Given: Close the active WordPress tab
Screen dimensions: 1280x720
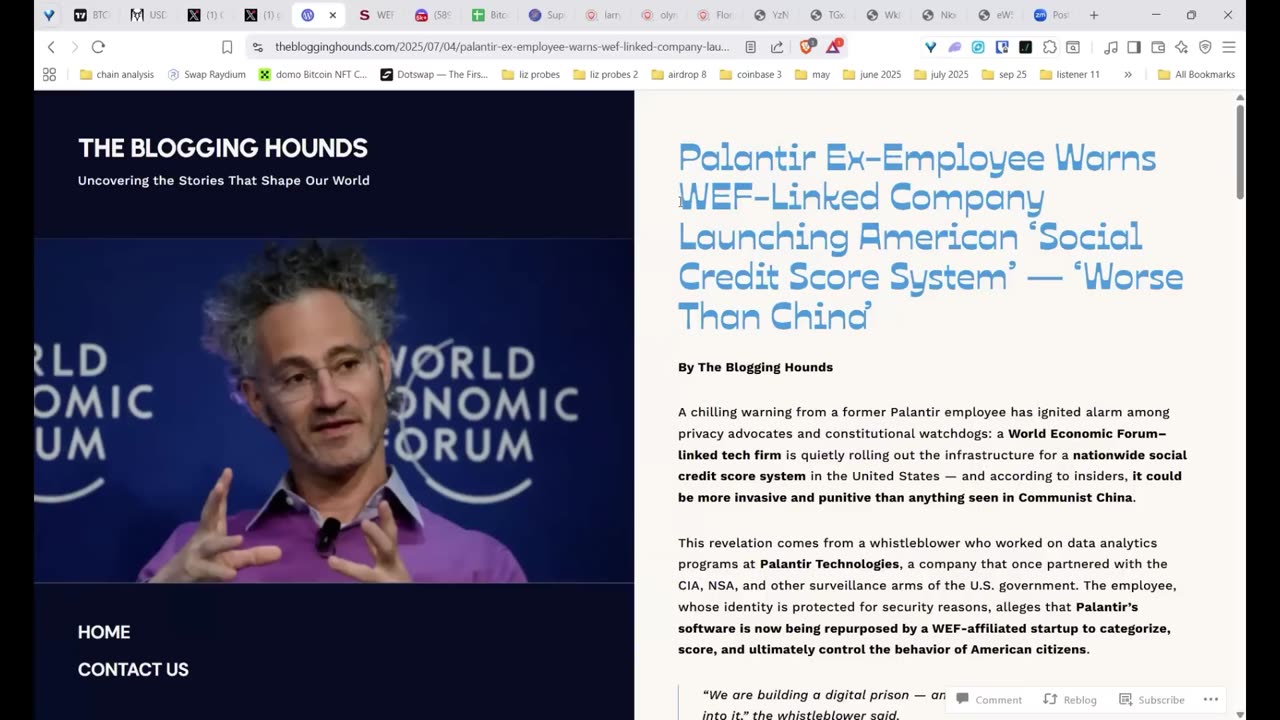Looking at the screenshot, I should coord(332,15).
